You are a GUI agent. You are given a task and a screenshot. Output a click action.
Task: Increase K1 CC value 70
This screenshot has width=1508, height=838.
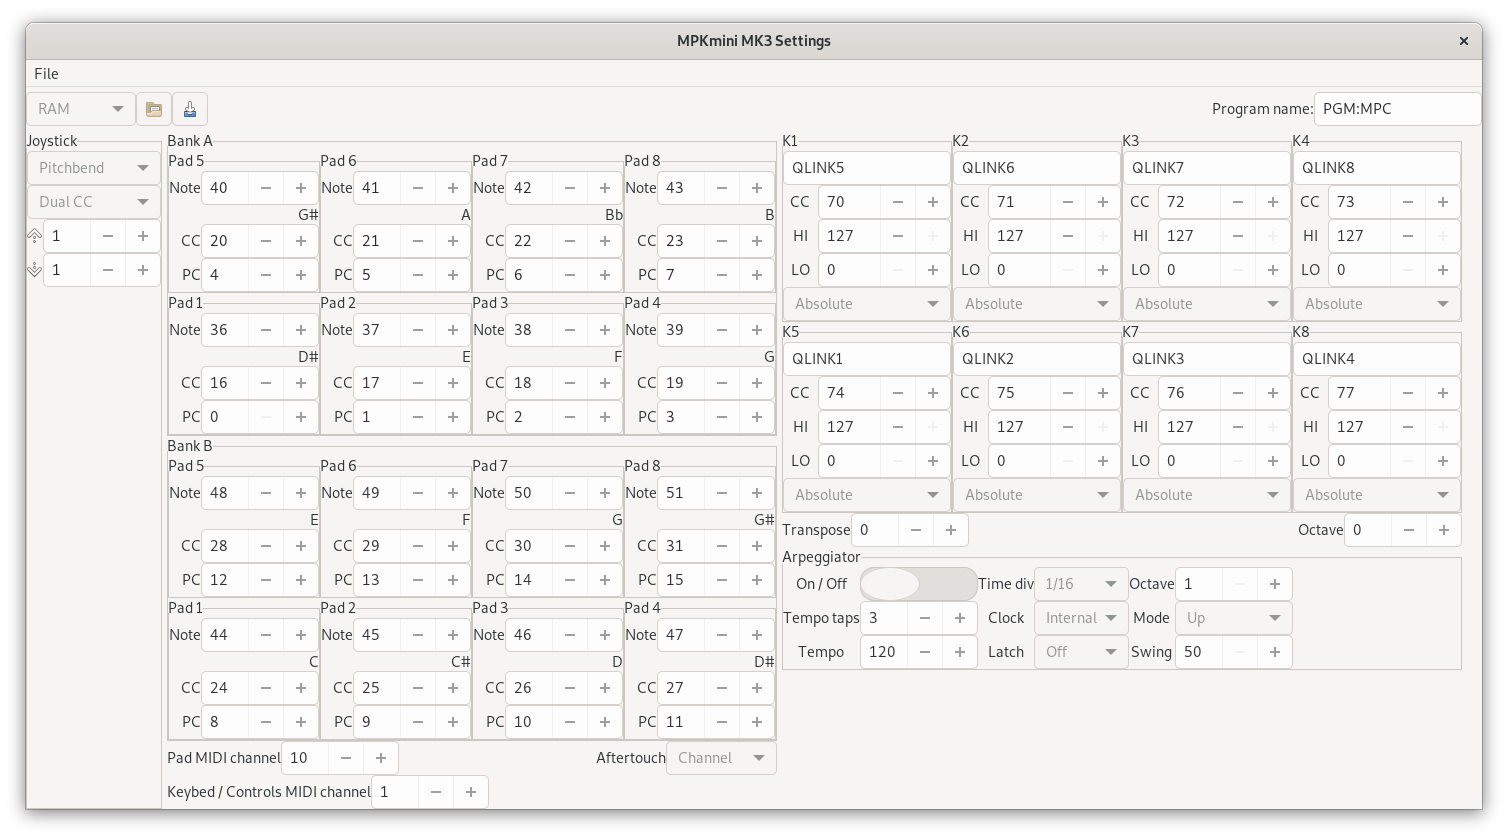pos(933,202)
